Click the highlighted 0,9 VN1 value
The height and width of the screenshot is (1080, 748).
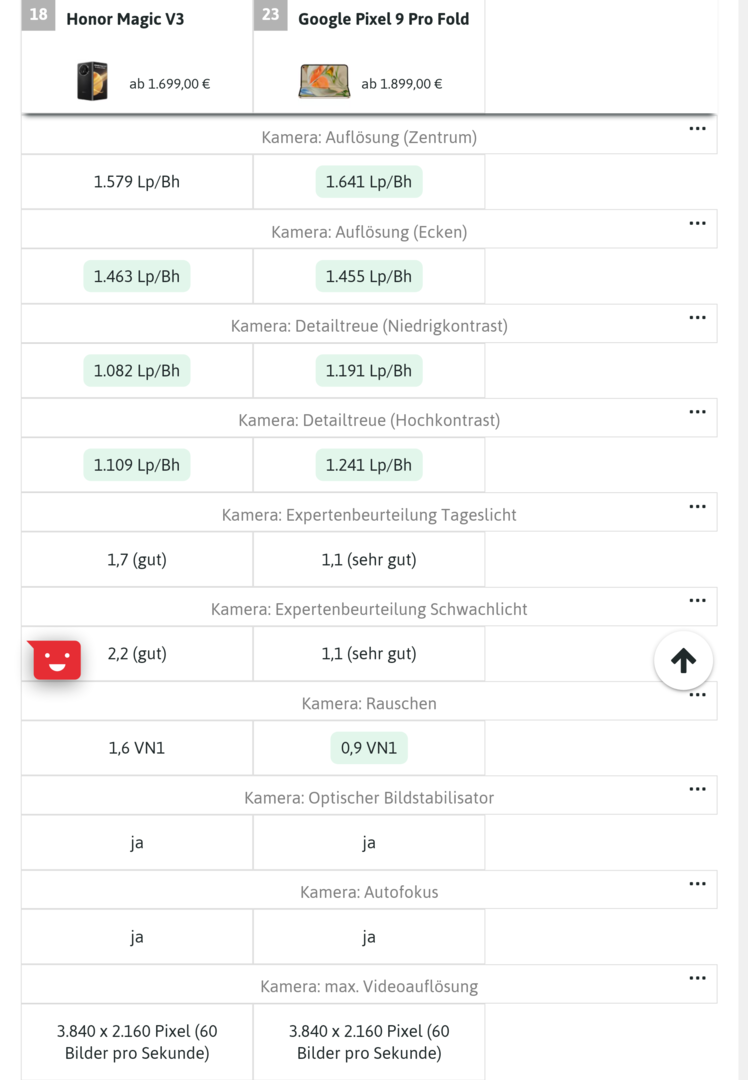(x=369, y=748)
